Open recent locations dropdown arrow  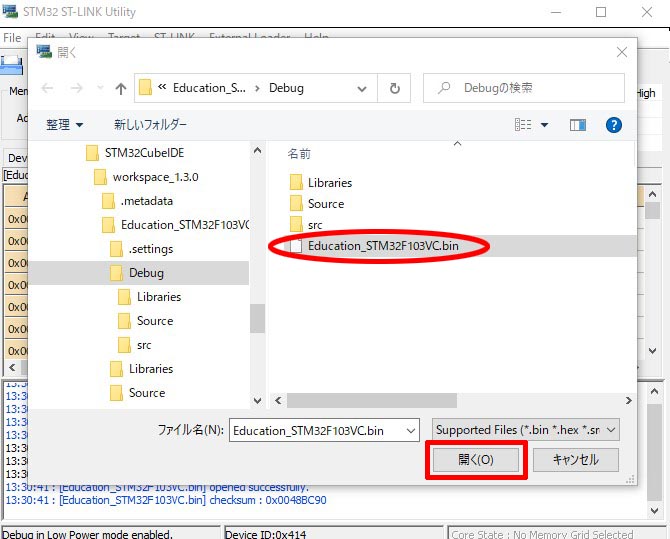(x=100, y=88)
